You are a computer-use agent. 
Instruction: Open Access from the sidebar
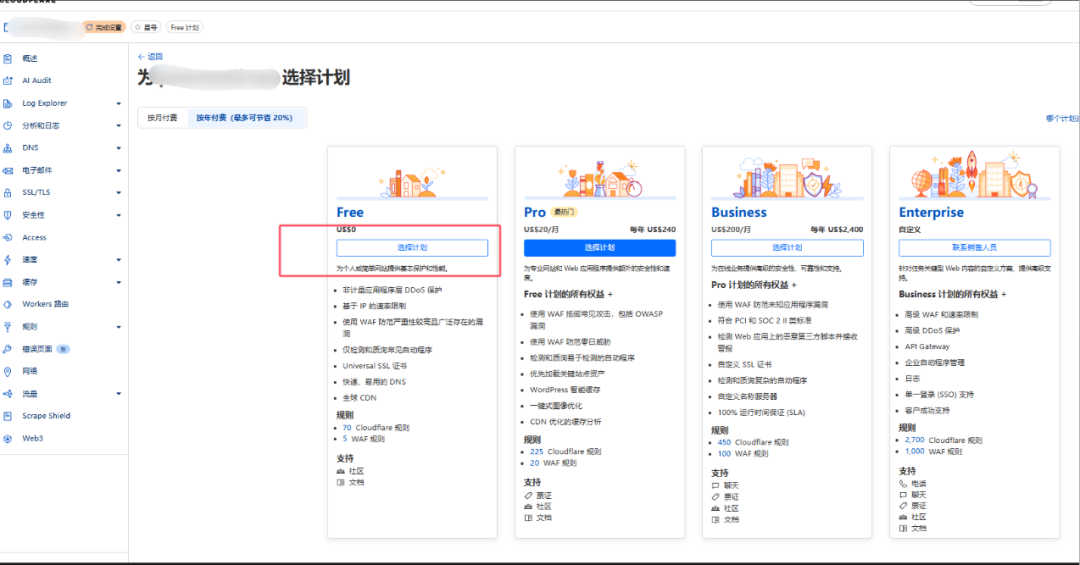coord(34,238)
